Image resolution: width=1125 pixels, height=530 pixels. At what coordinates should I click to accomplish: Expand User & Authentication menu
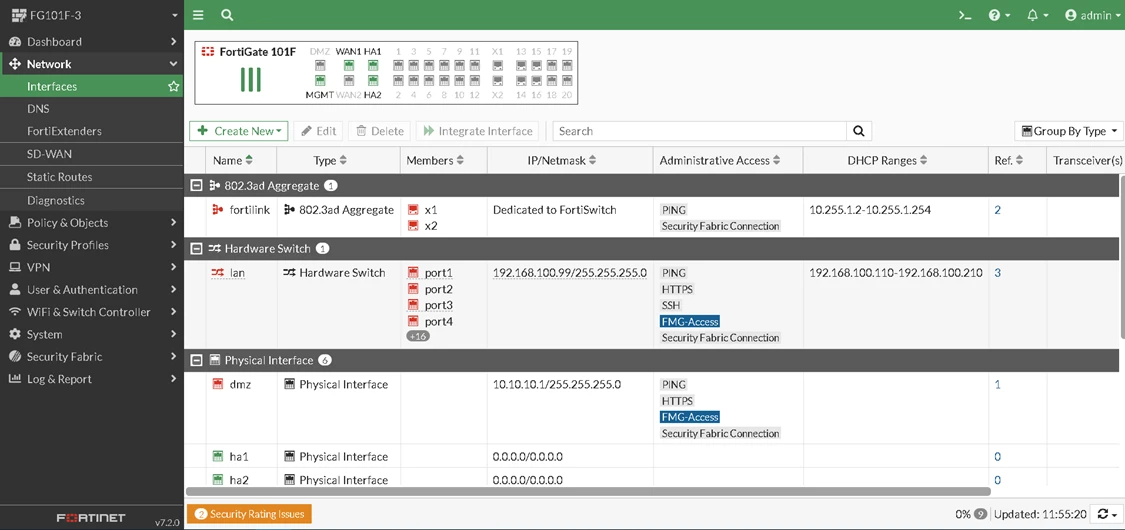coord(92,290)
